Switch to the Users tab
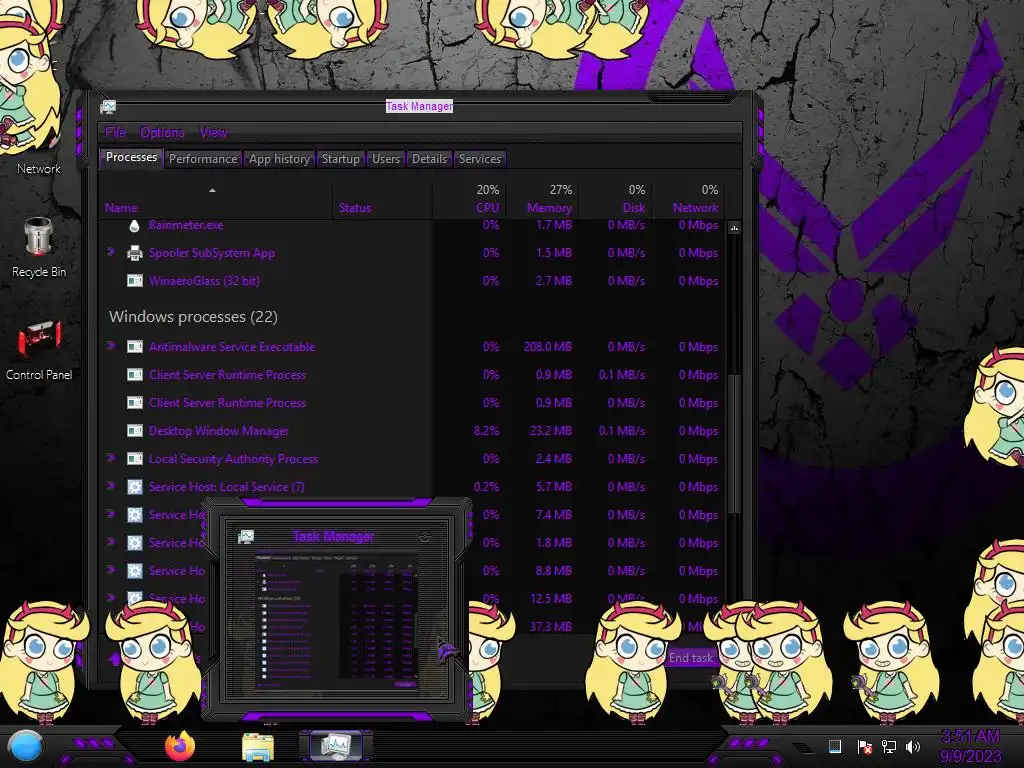Screen dimensions: 1024x768 click(x=385, y=159)
